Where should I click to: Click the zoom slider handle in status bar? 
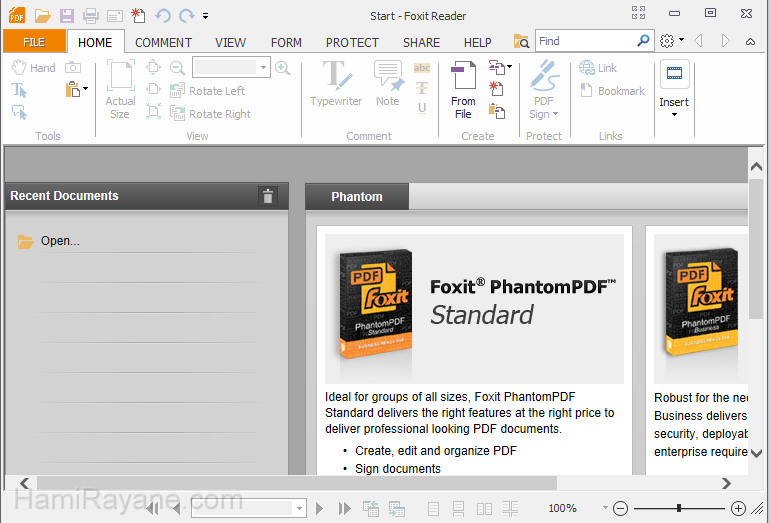pyautogui.click(x=679, y=508)
